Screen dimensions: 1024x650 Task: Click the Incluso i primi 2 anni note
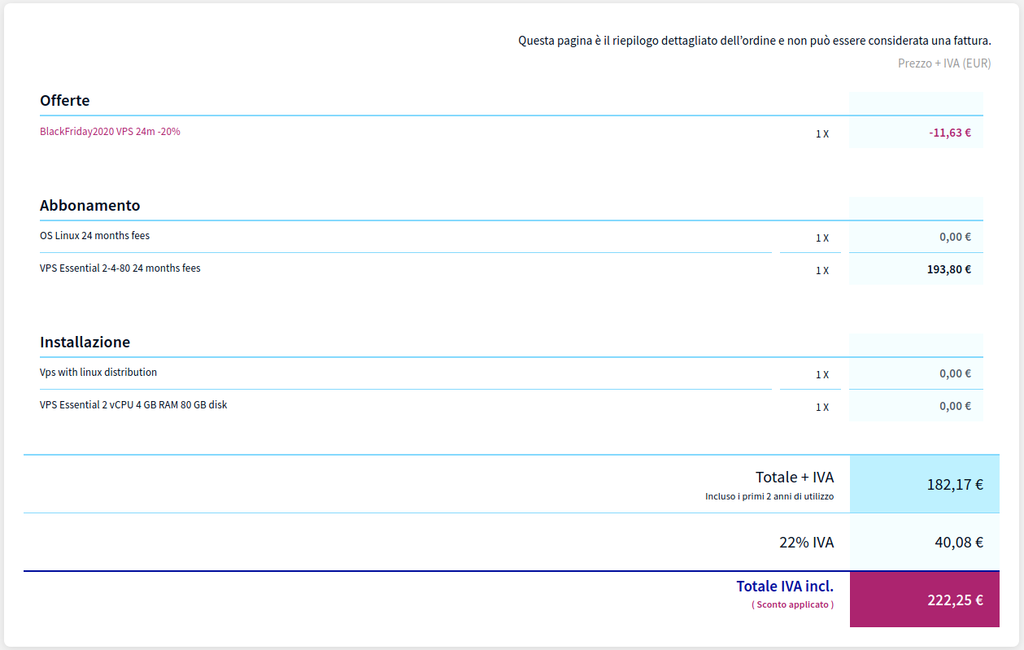pos(769,496)
